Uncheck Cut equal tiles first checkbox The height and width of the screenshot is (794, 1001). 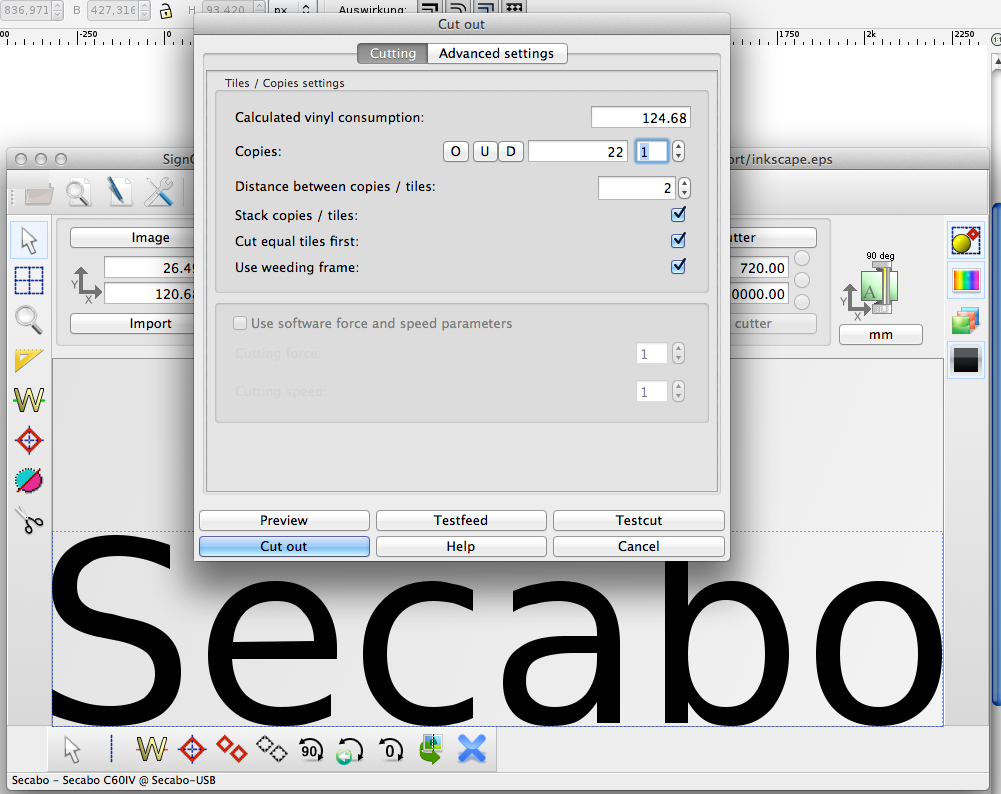point(679,241)
